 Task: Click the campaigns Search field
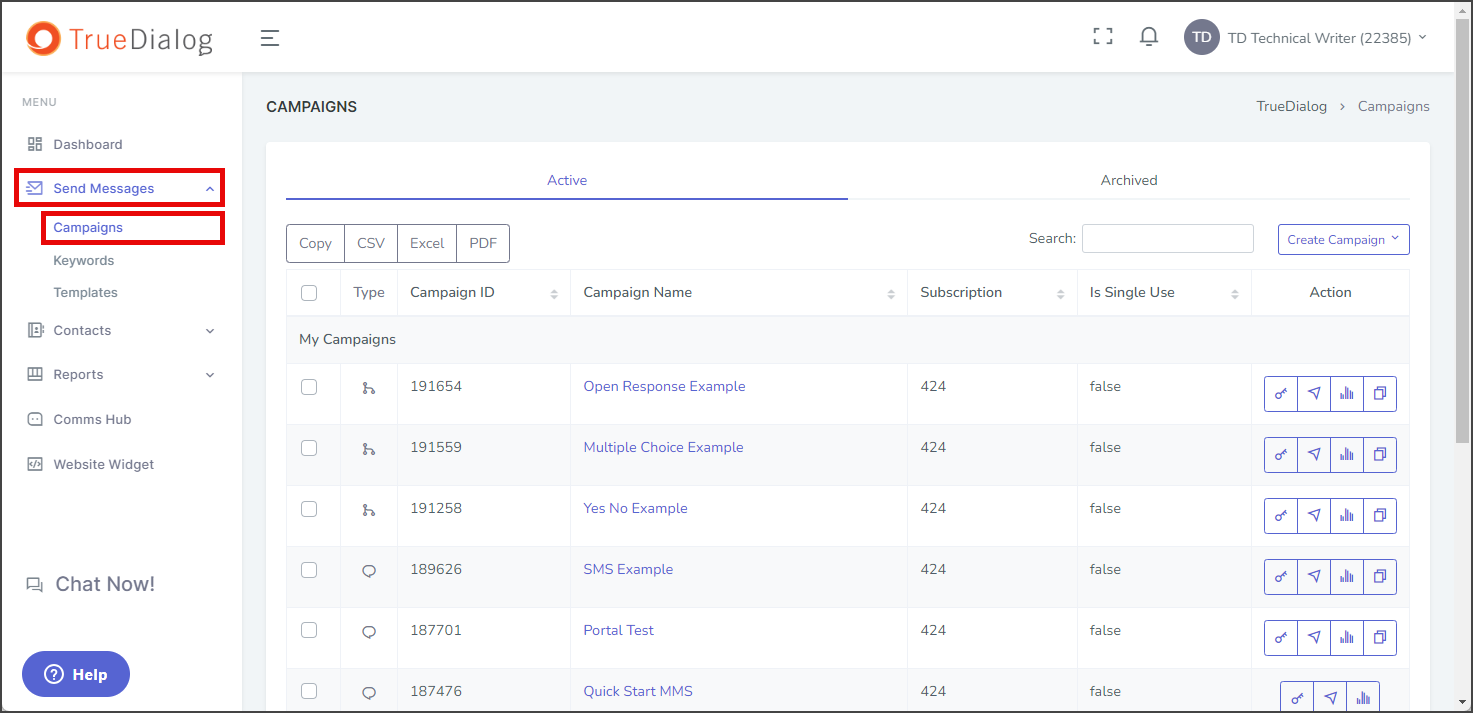pos(1167,238)
